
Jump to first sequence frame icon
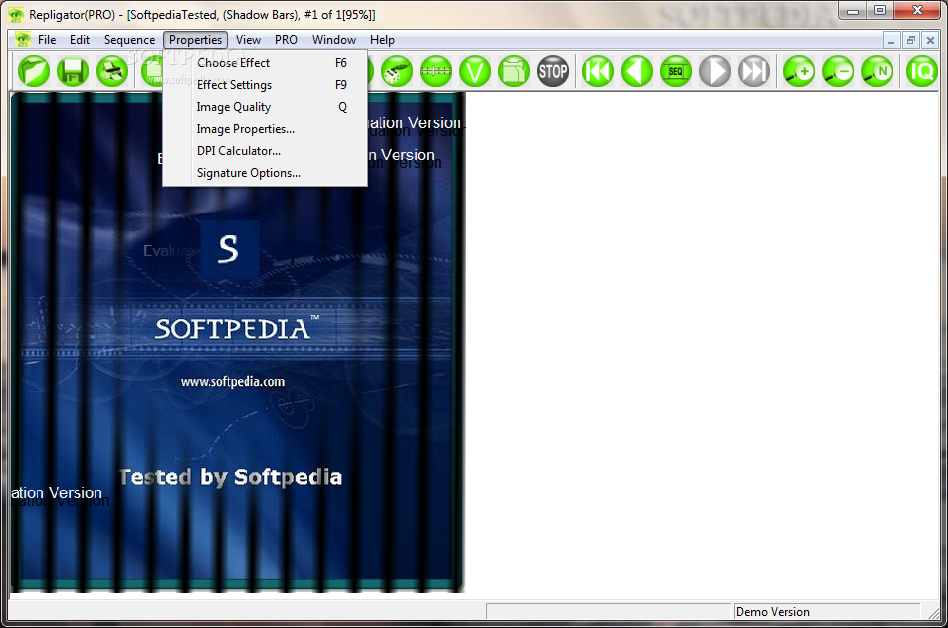point(598,71)
